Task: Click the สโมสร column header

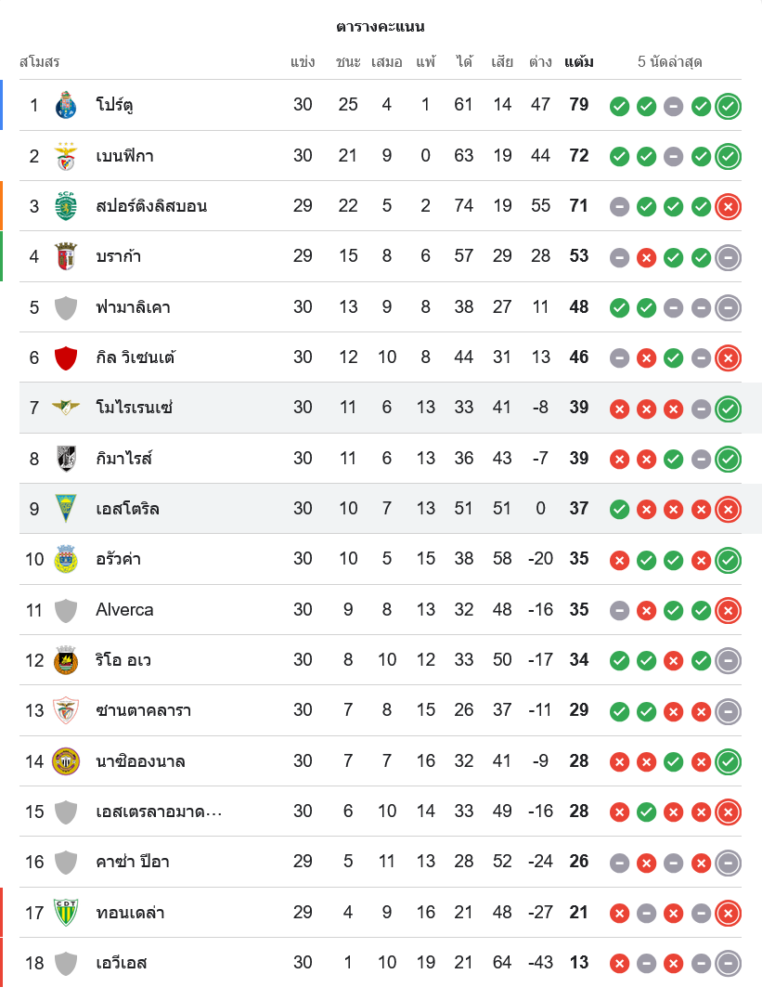Action: pos(40,62)
